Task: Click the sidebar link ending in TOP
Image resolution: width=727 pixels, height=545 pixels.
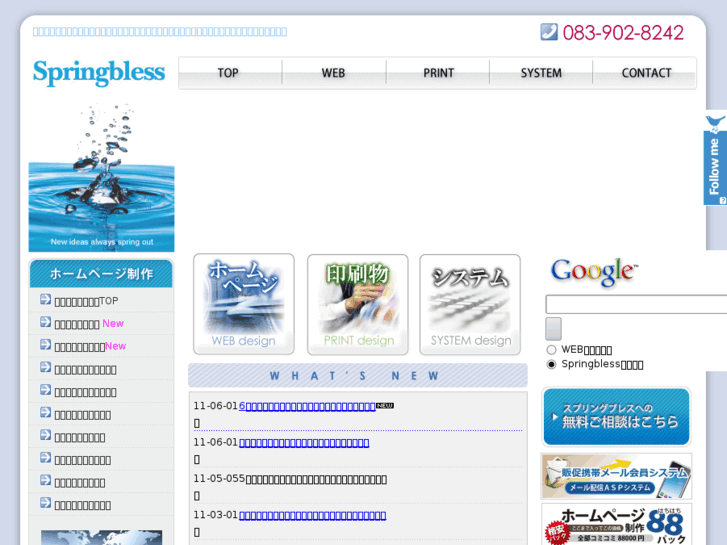Action: coord(86,301)
